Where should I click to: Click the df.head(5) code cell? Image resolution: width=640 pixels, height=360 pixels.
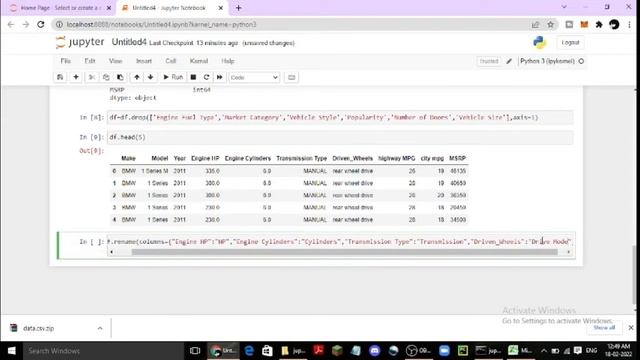pos(340,138)
